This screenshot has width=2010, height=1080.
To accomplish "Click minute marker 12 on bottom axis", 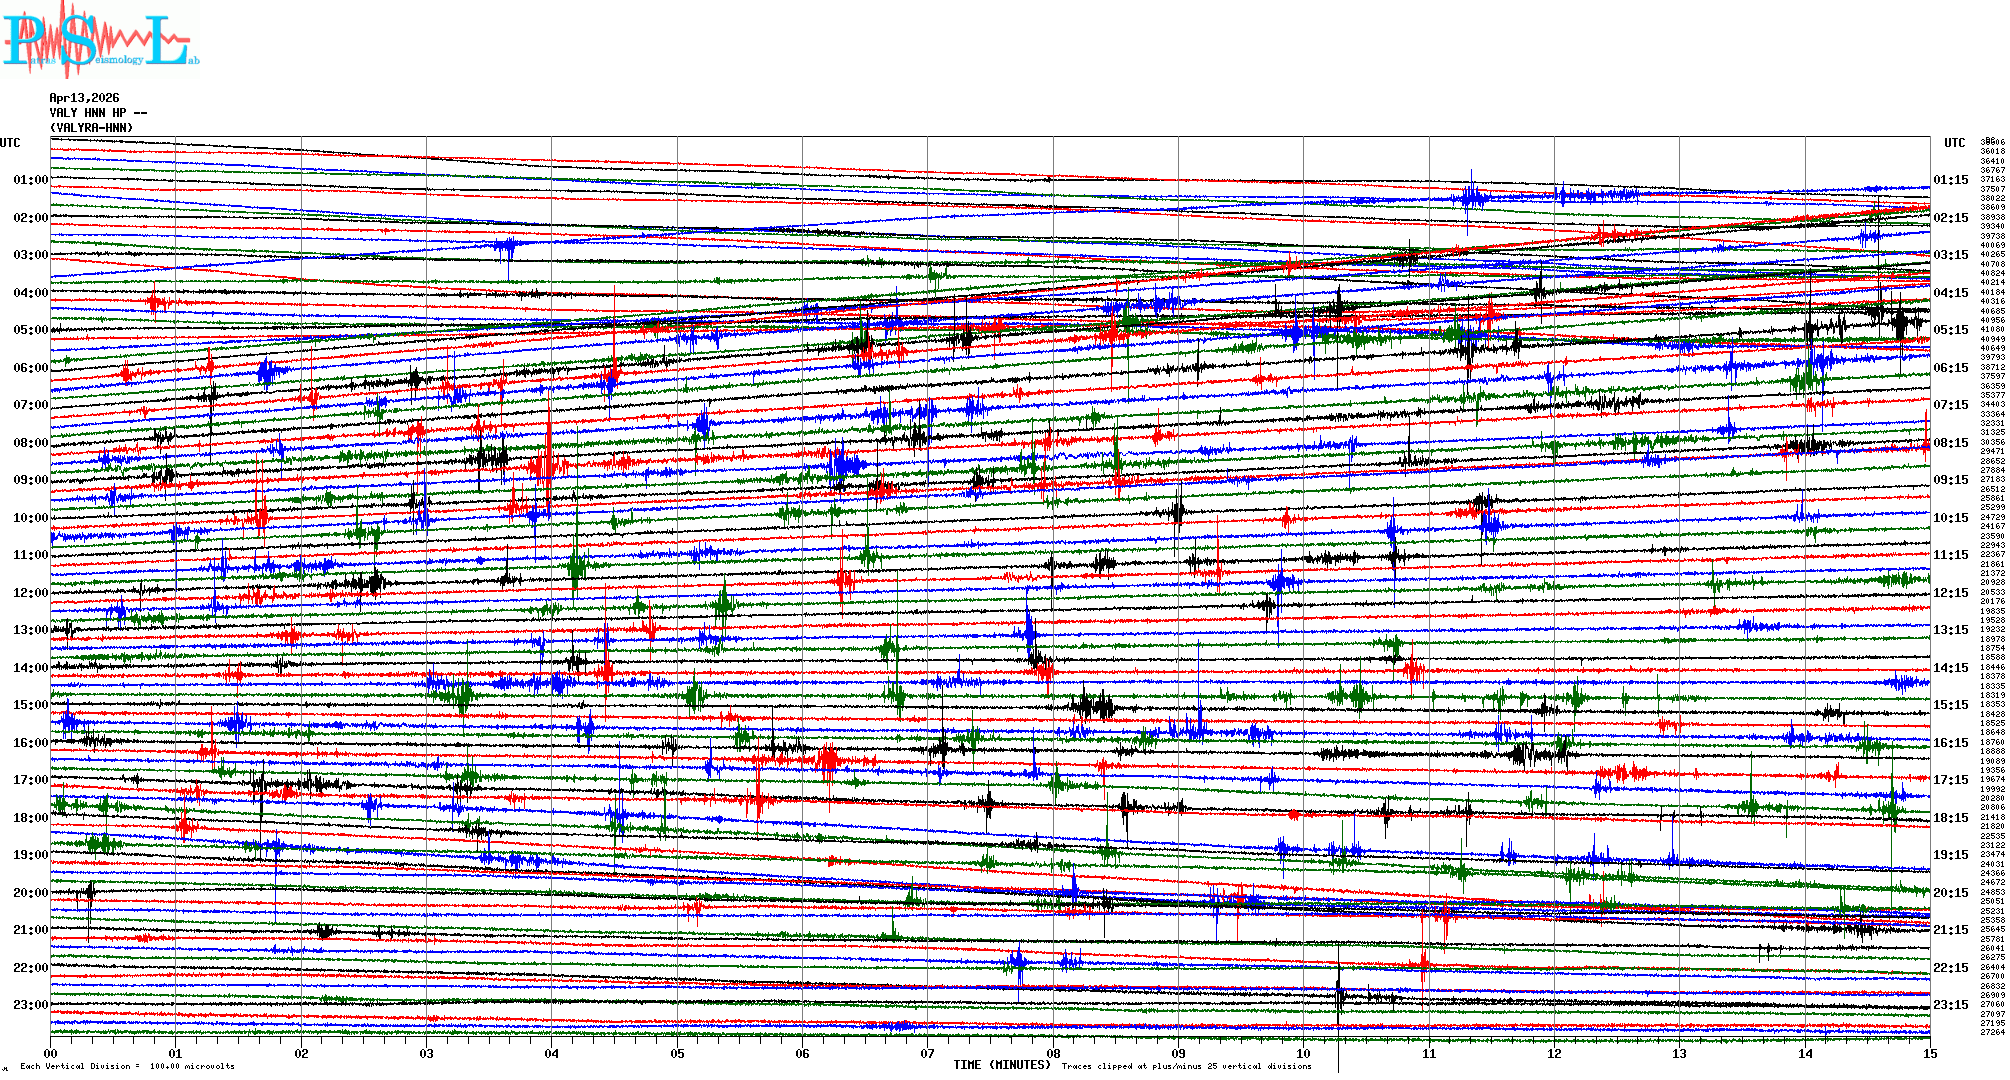I will coord(1554,1053).
